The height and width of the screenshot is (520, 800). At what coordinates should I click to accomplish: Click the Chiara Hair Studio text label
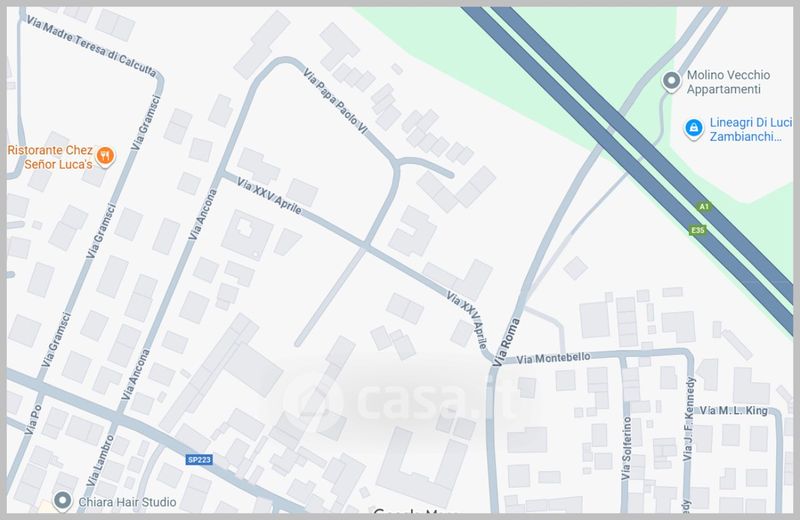pyautogui.click(x=127, y=502)
